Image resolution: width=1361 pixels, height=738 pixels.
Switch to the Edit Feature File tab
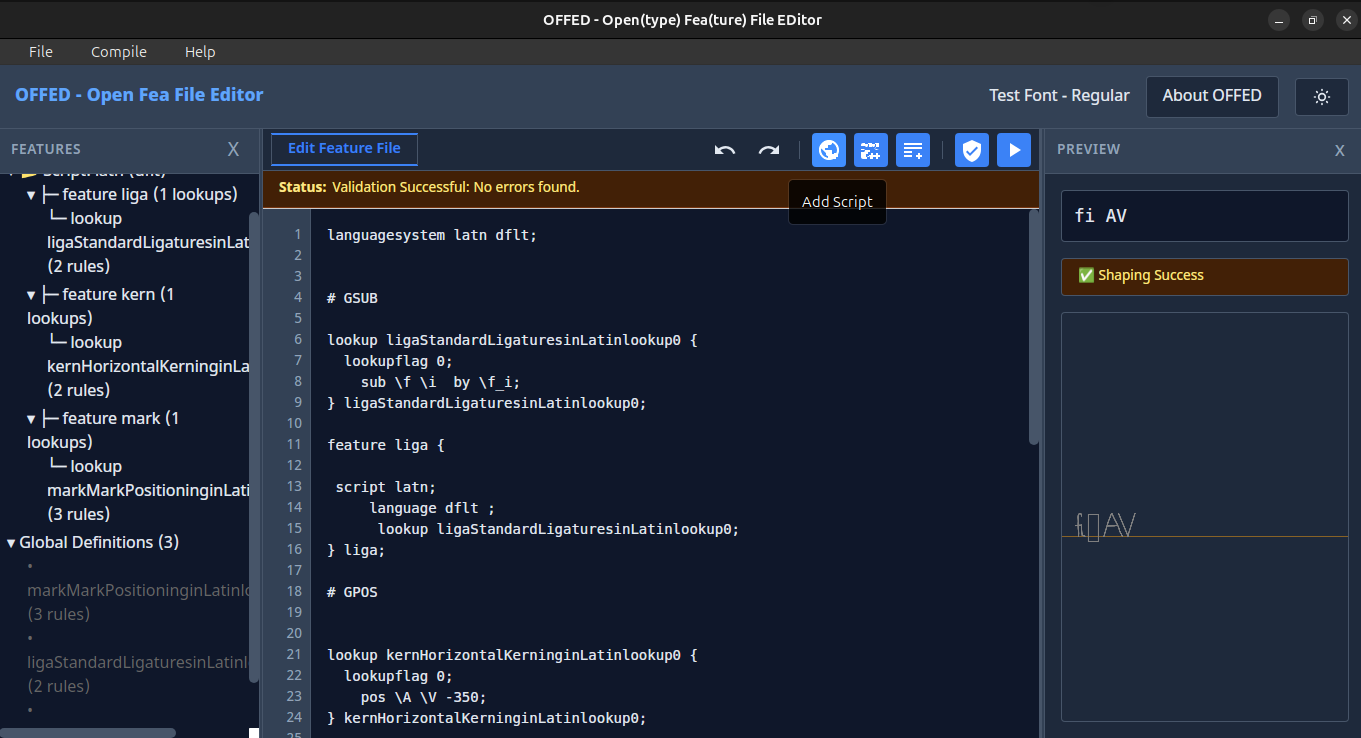344,149
